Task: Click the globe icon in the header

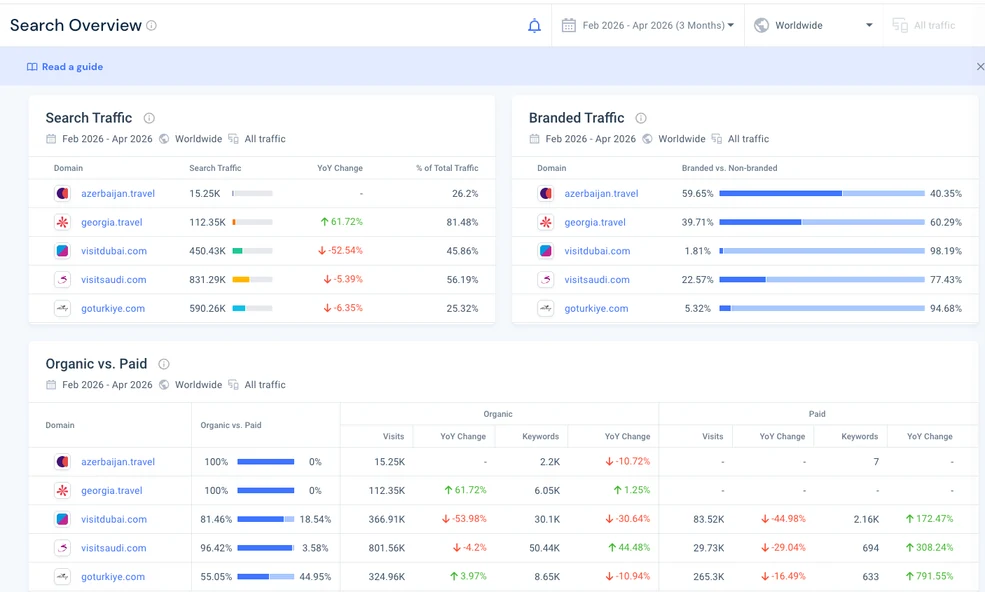Action: (761, 26)
